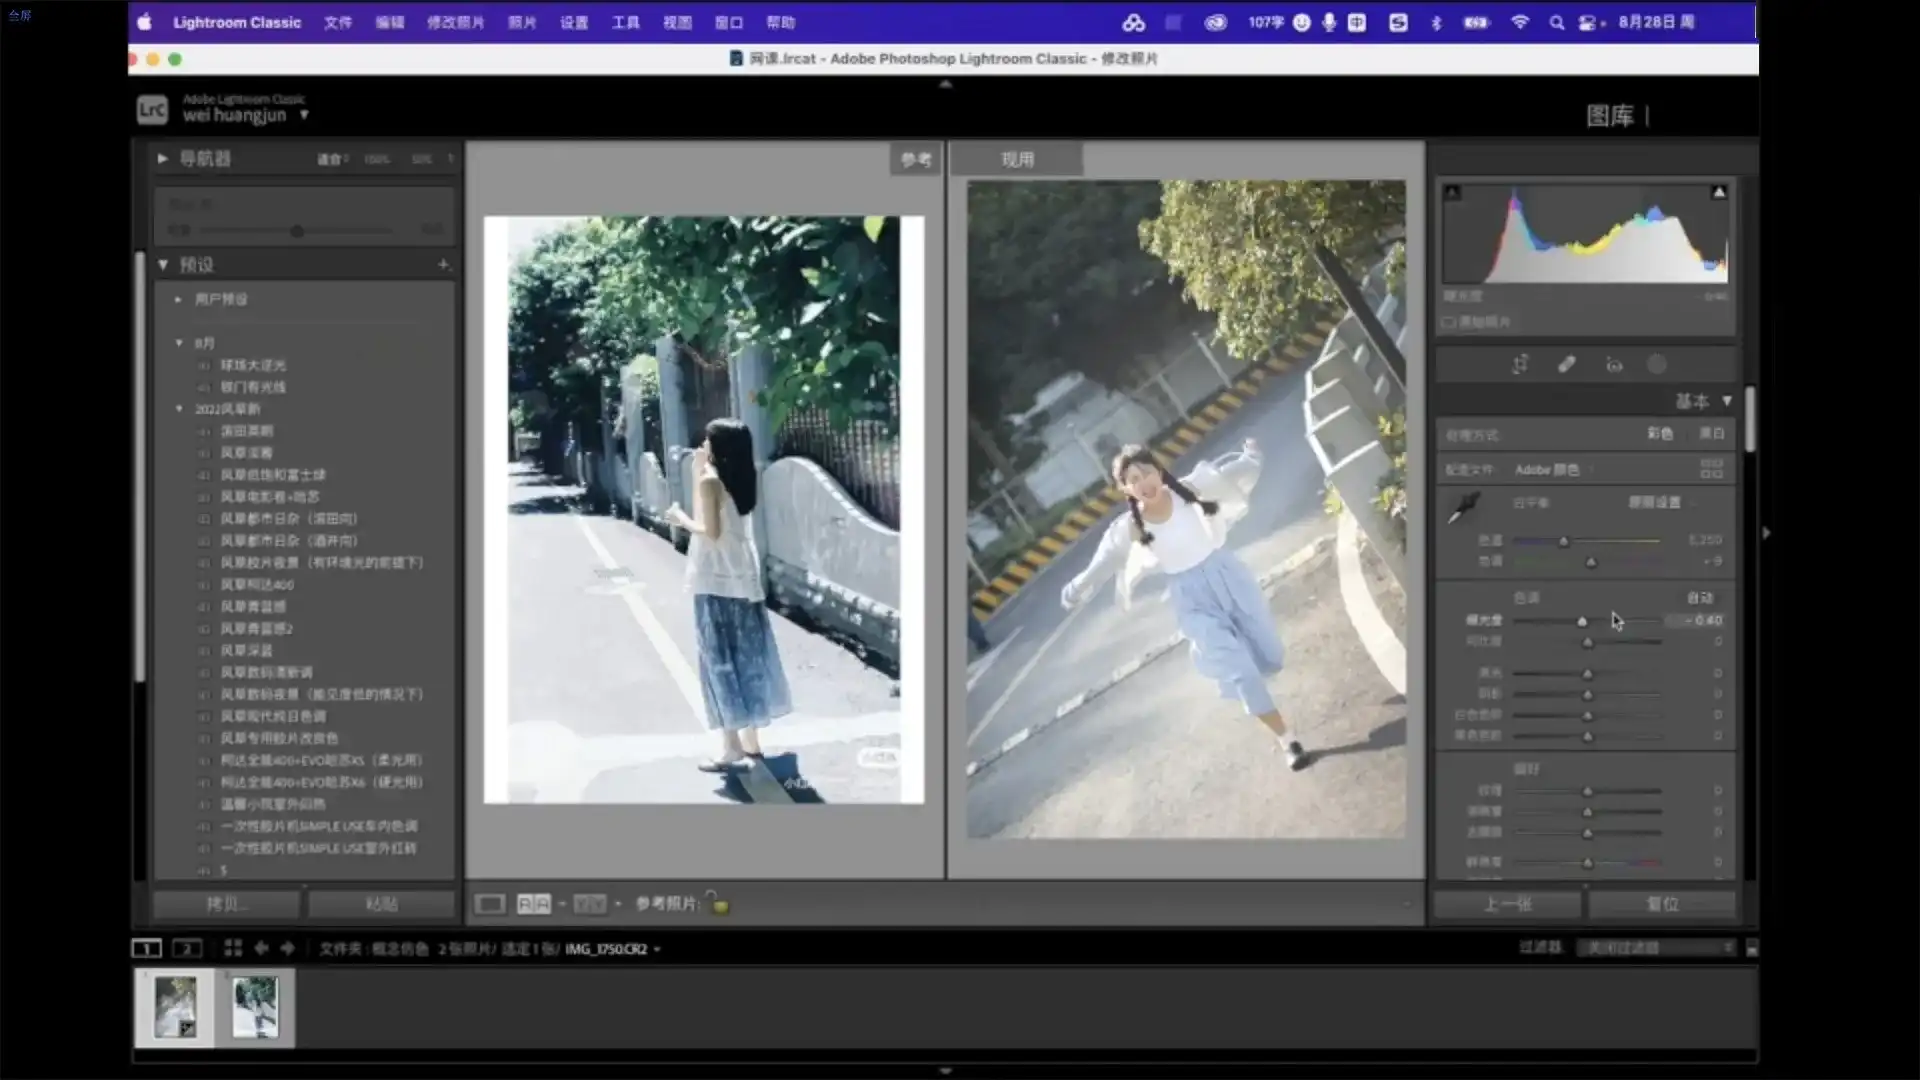Collapse the 8月 preset folder
Screen dimensions: 1920x1080
[179, 343]
